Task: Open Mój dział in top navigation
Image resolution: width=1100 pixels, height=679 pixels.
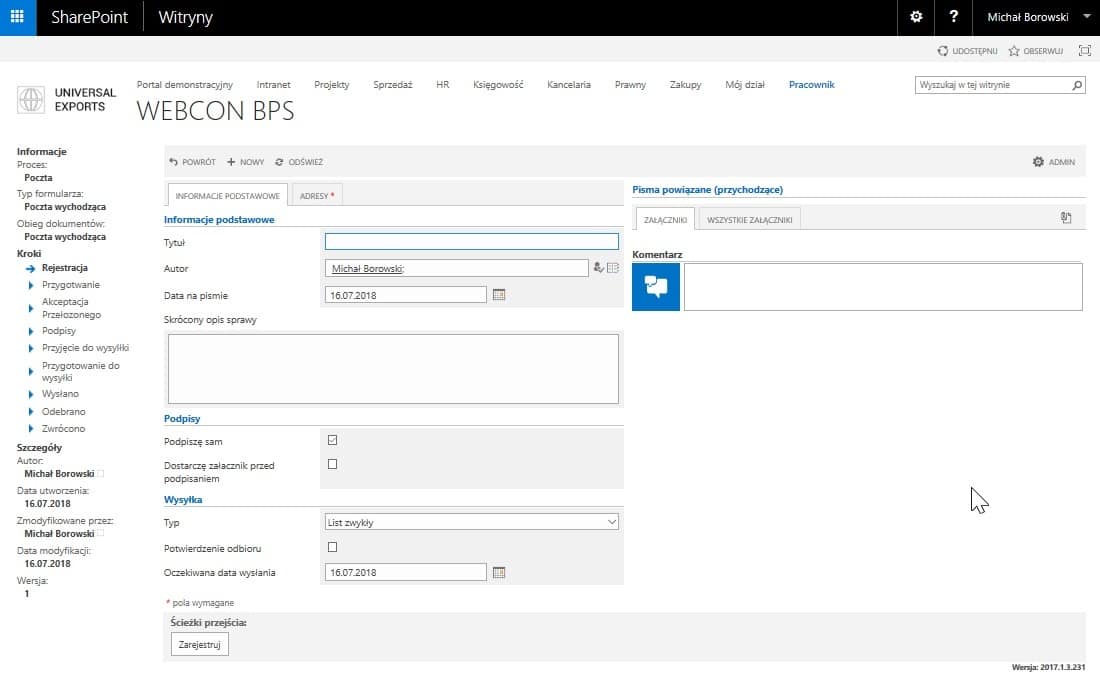Action: (745, 85)
